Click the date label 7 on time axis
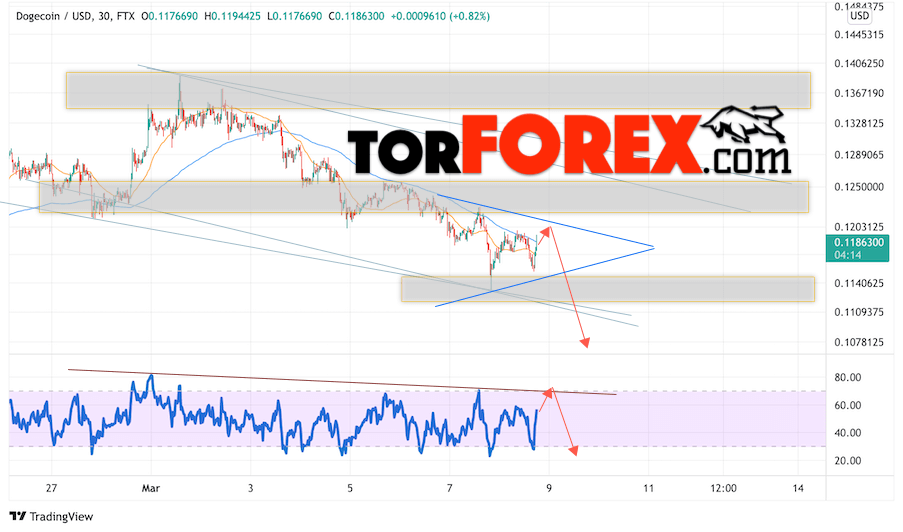The width and height of the screenshot is (903, 532). click(x=449, y=488)
